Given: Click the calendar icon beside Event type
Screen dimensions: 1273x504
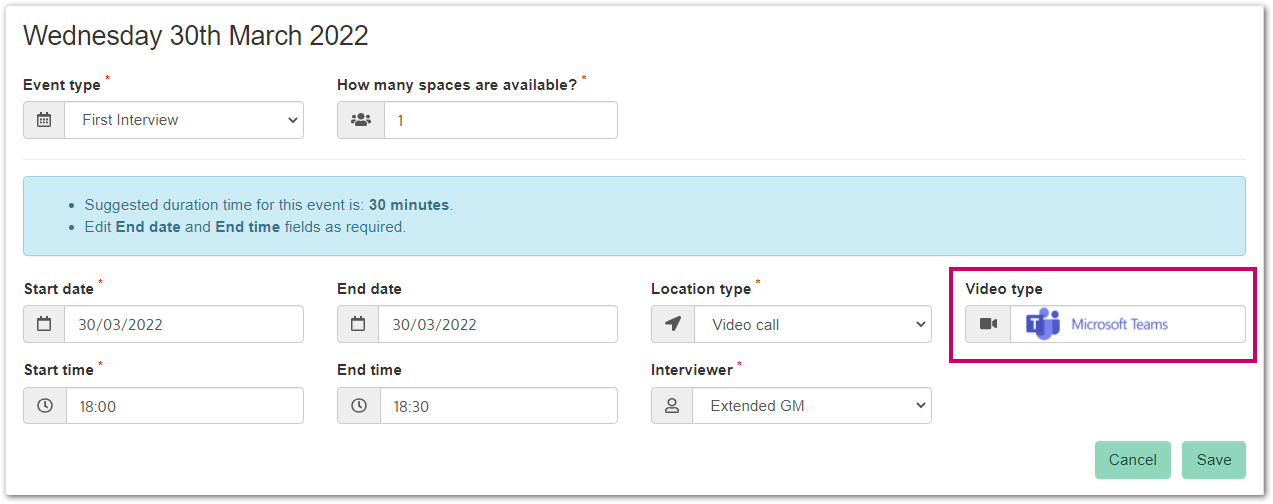Looking at the screenshot, I should [44, 120].
